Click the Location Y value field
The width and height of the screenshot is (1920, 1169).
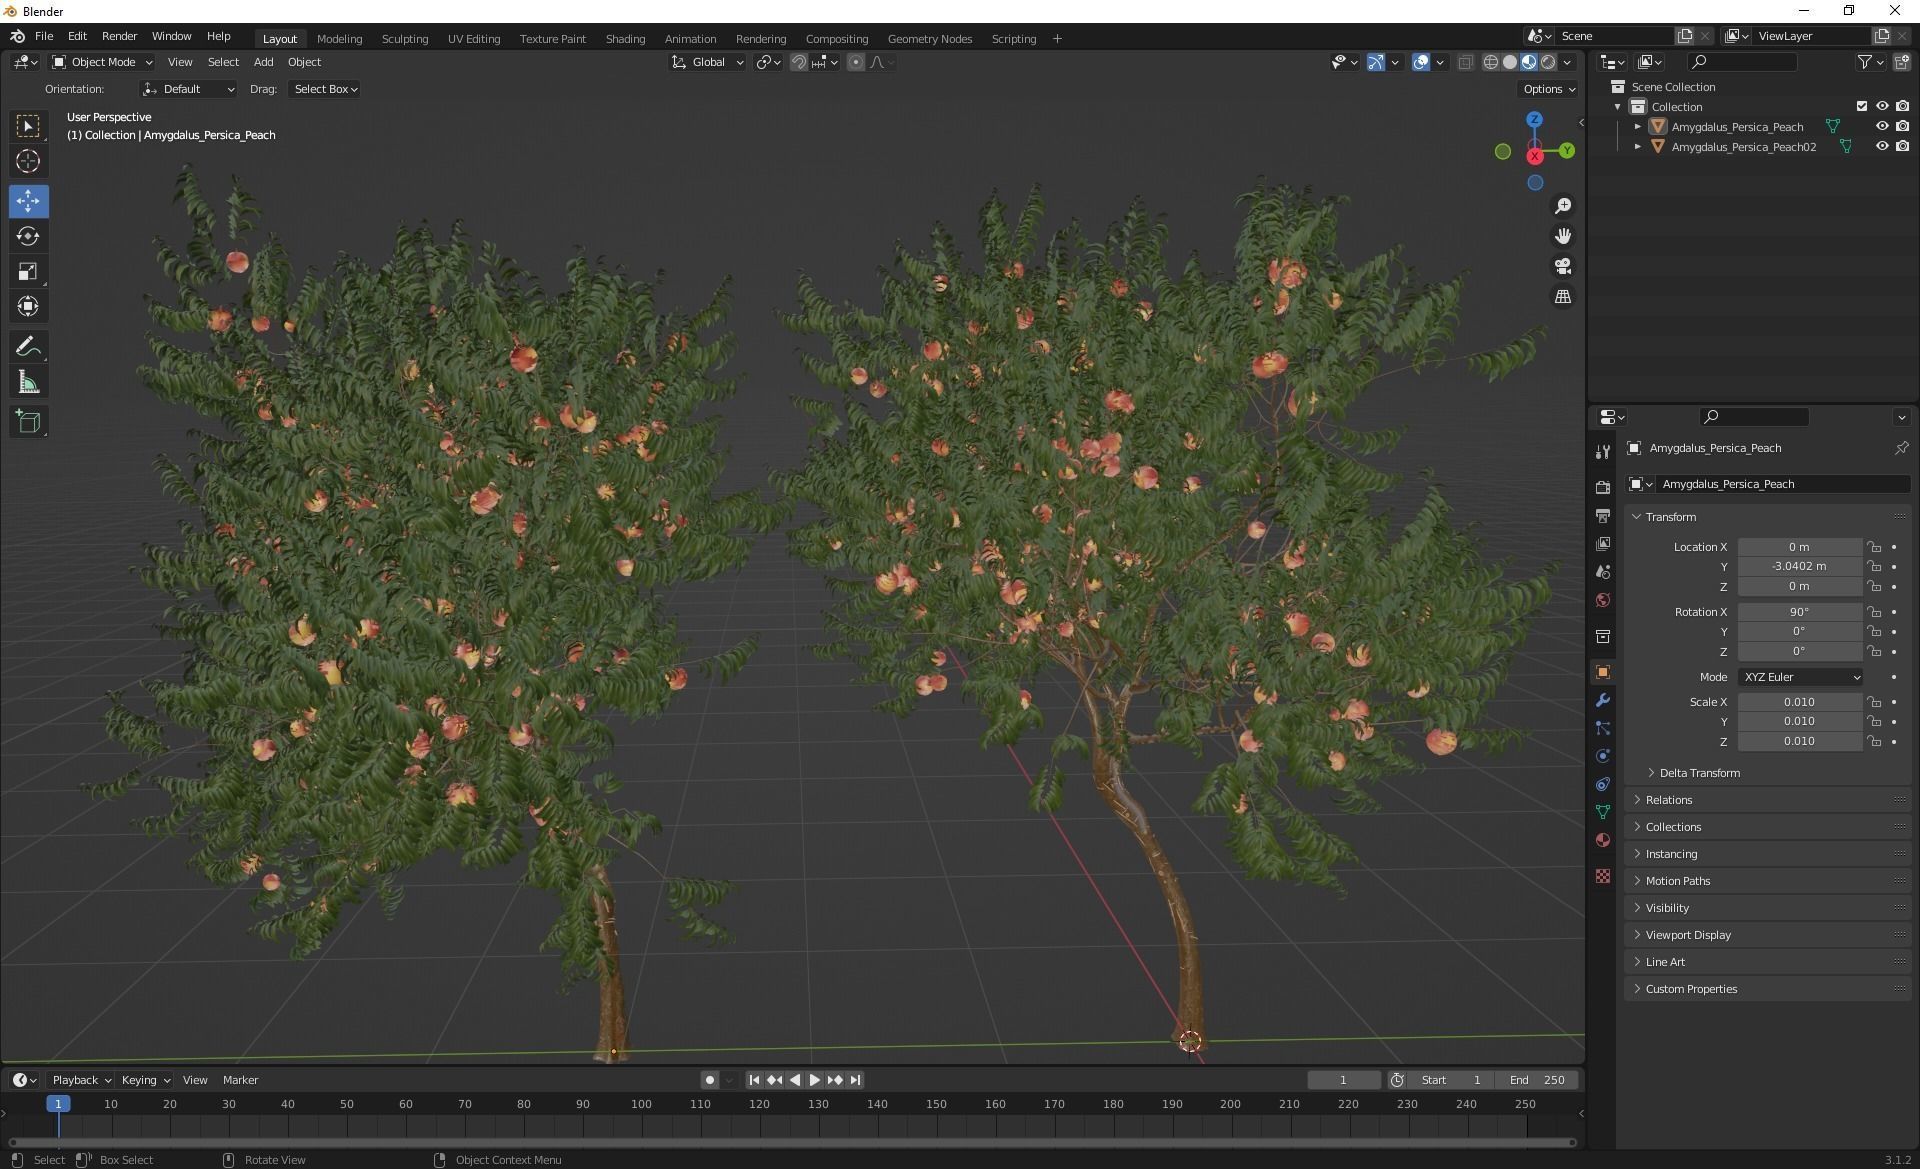coord(1799,566)
